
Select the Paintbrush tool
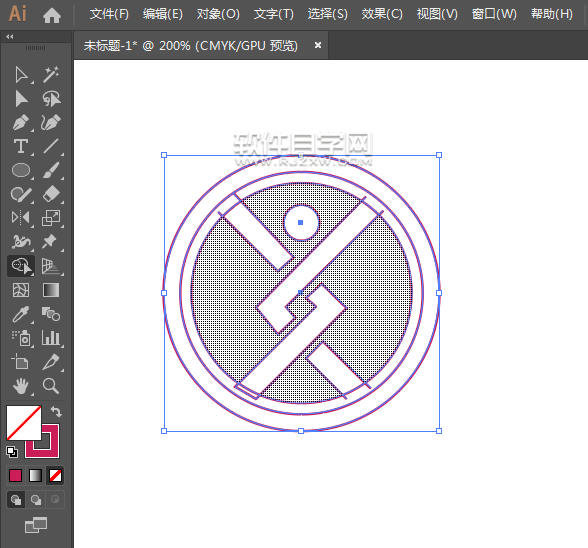(x=51, y=170)
